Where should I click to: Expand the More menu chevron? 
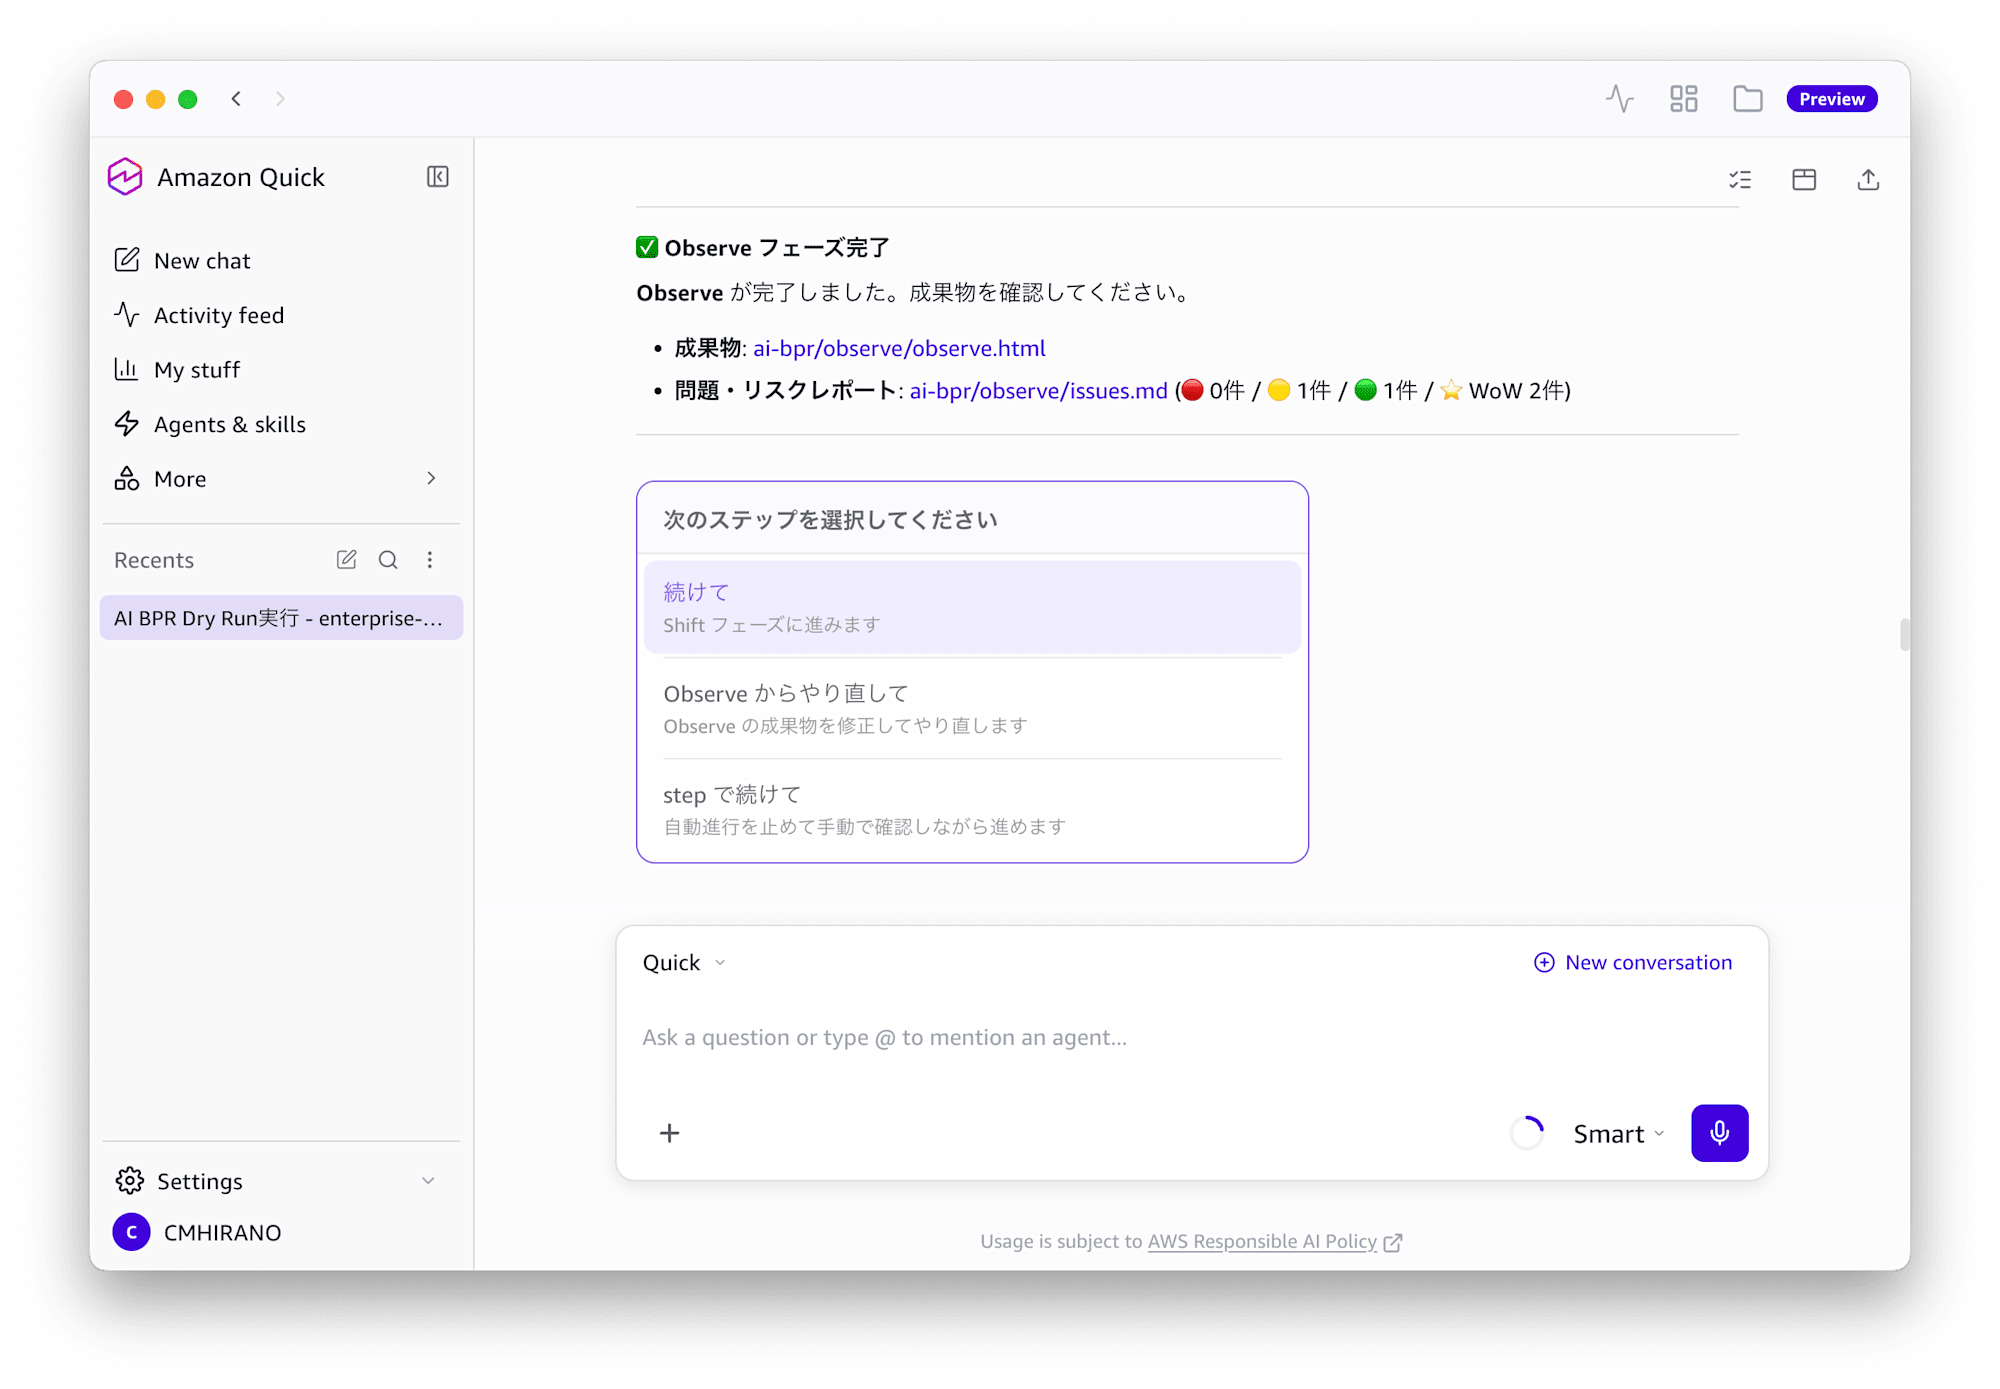tap(431, 479)
